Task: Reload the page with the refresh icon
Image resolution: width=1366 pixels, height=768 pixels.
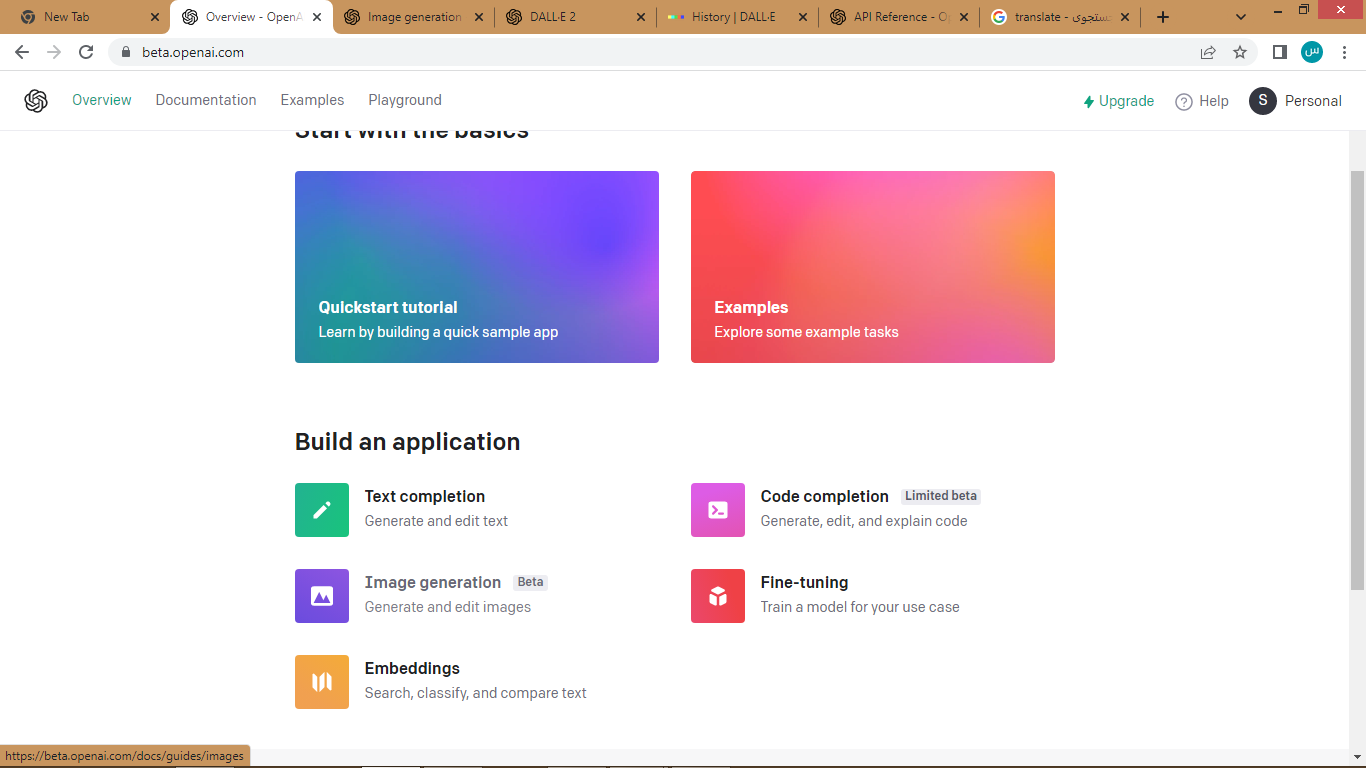Action: (x=86, y=52)
